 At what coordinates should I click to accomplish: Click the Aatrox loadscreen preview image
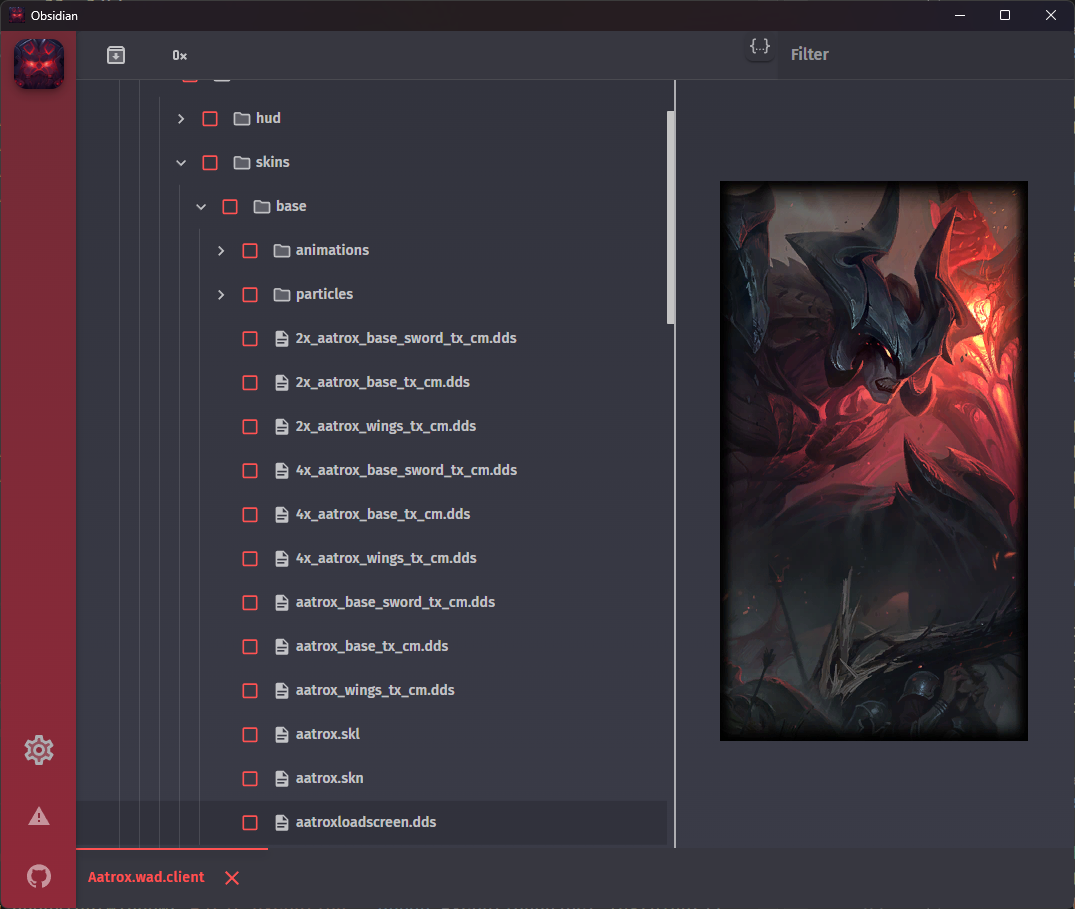[873, 461]
